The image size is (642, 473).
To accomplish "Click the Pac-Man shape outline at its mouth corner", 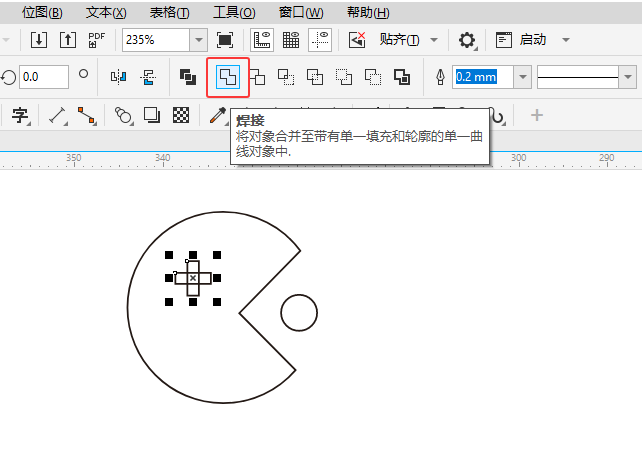I will [240, 313].
